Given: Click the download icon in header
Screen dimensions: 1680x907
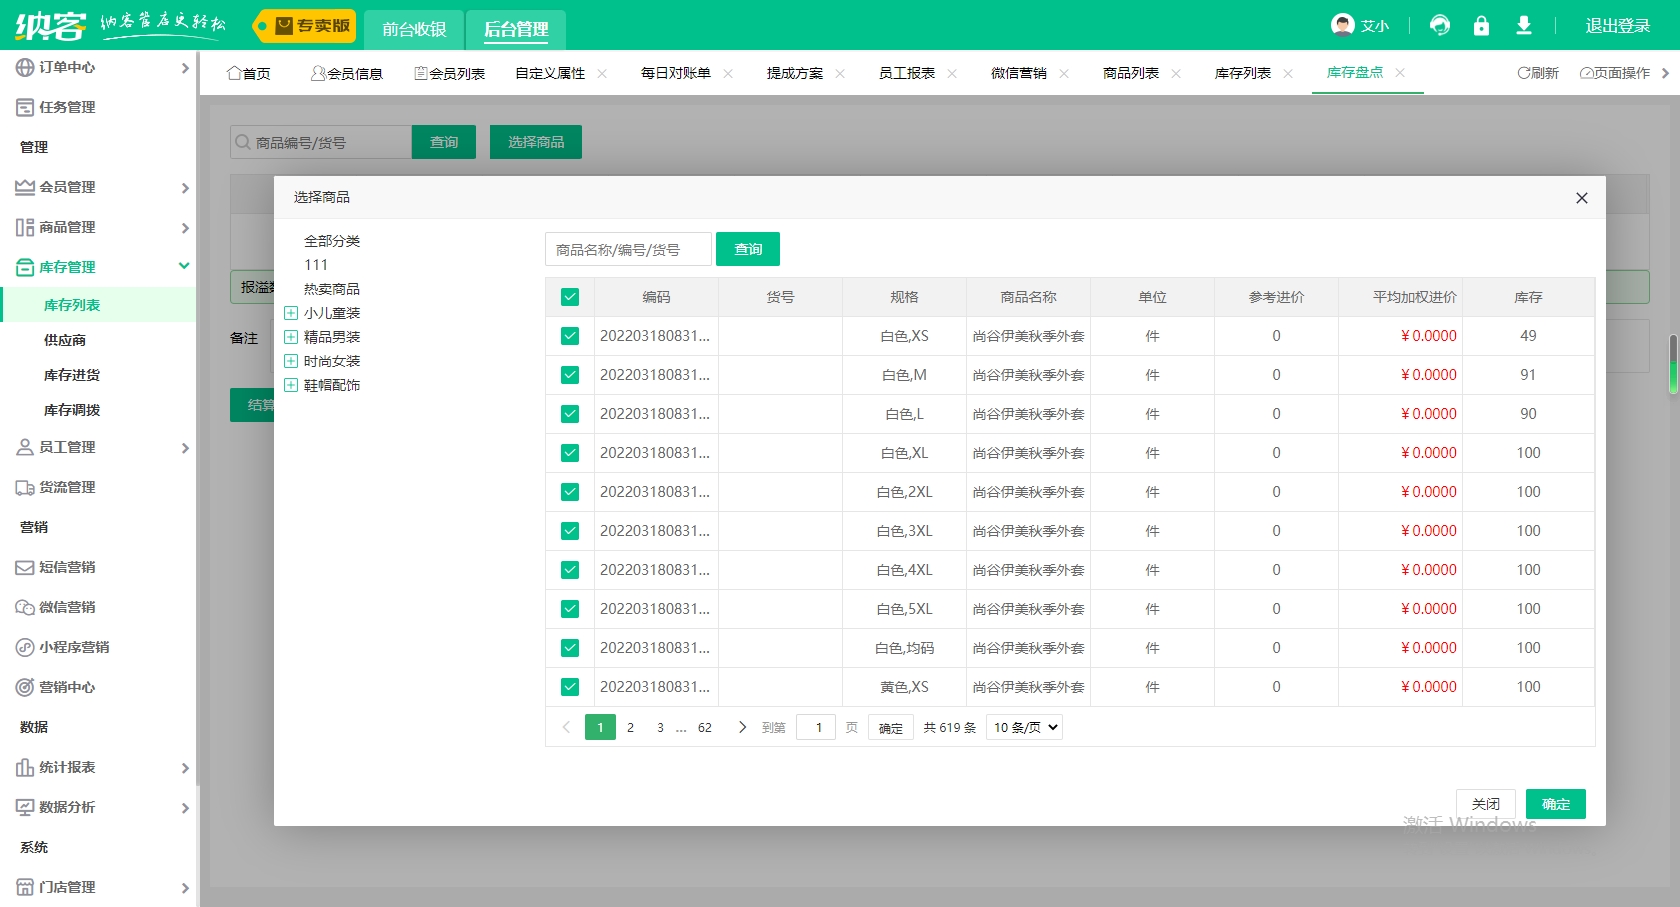Looking at the screenshot, I should click(x=1523, y=26).
